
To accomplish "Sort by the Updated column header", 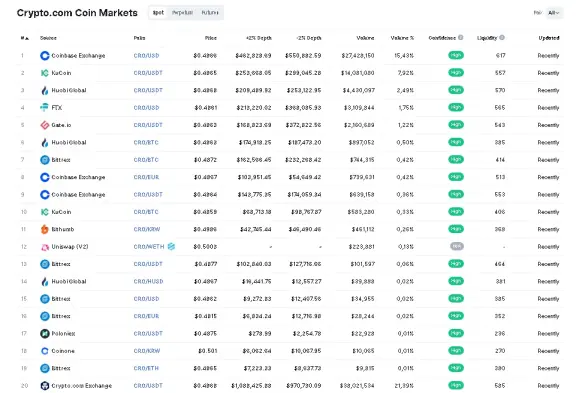I will click(x=549, y=38).
